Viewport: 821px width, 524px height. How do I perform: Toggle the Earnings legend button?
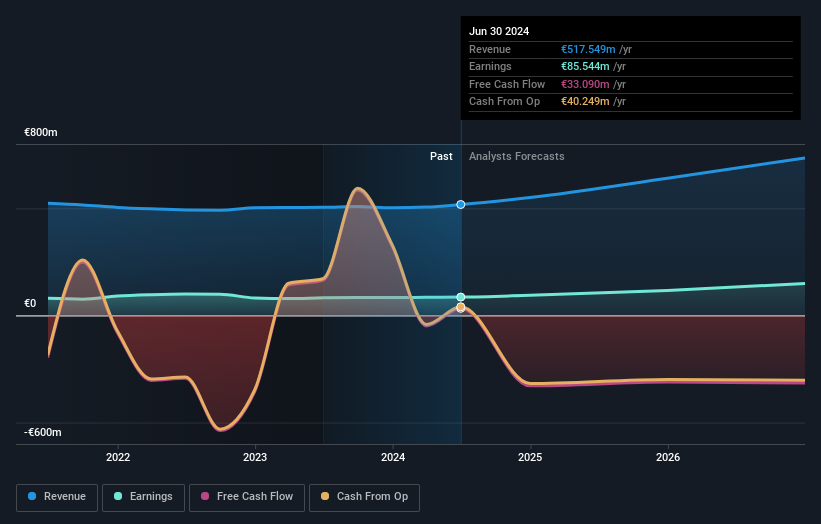[143, 497]
